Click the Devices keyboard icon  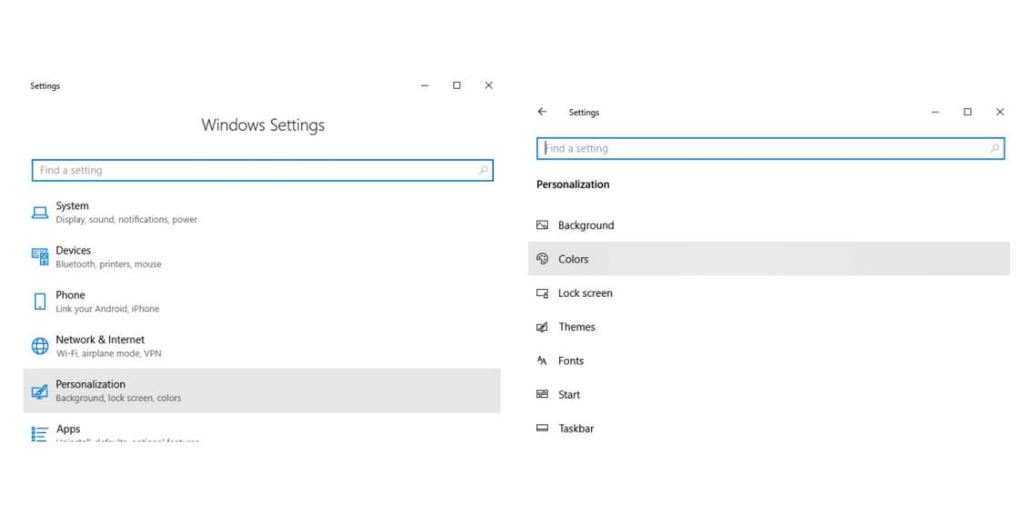point(40,257)
